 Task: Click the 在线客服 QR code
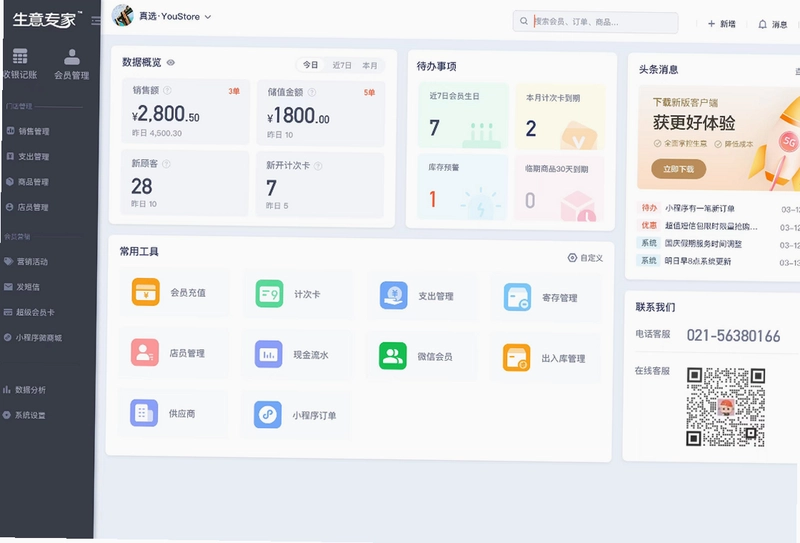click(x=725, y=407)
